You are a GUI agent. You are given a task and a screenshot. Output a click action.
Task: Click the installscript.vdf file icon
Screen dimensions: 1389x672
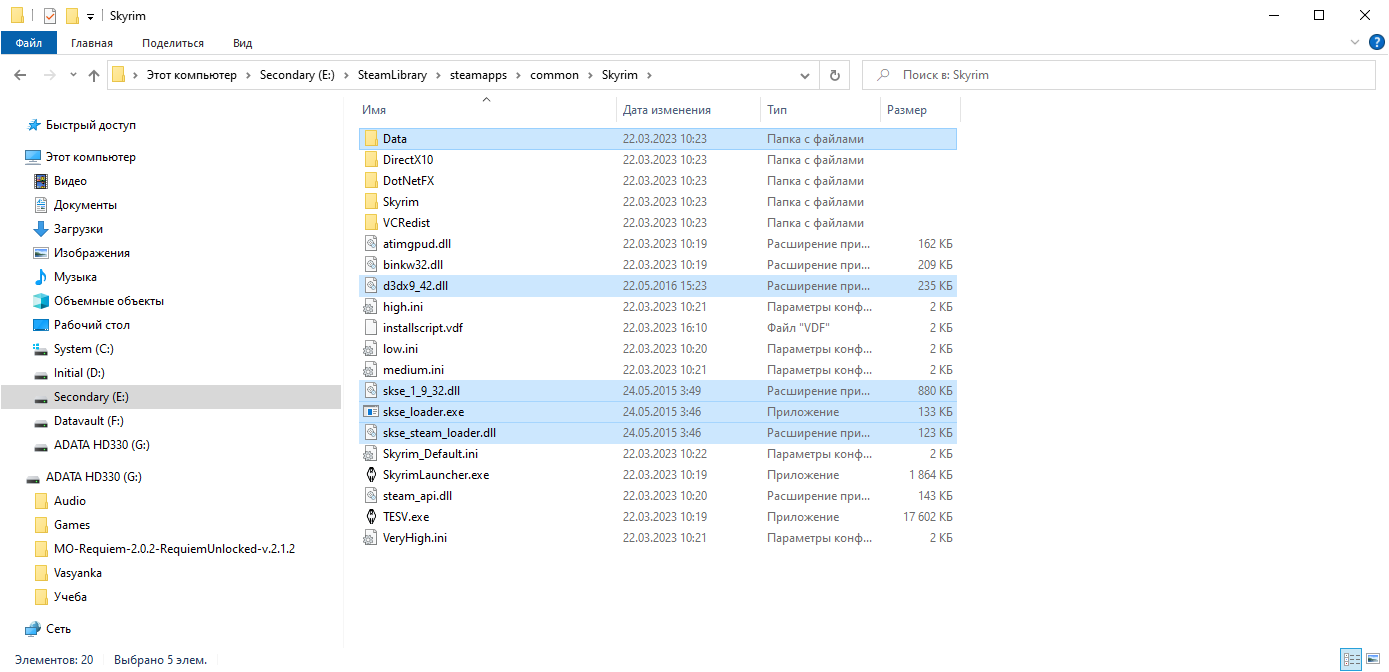370,328
